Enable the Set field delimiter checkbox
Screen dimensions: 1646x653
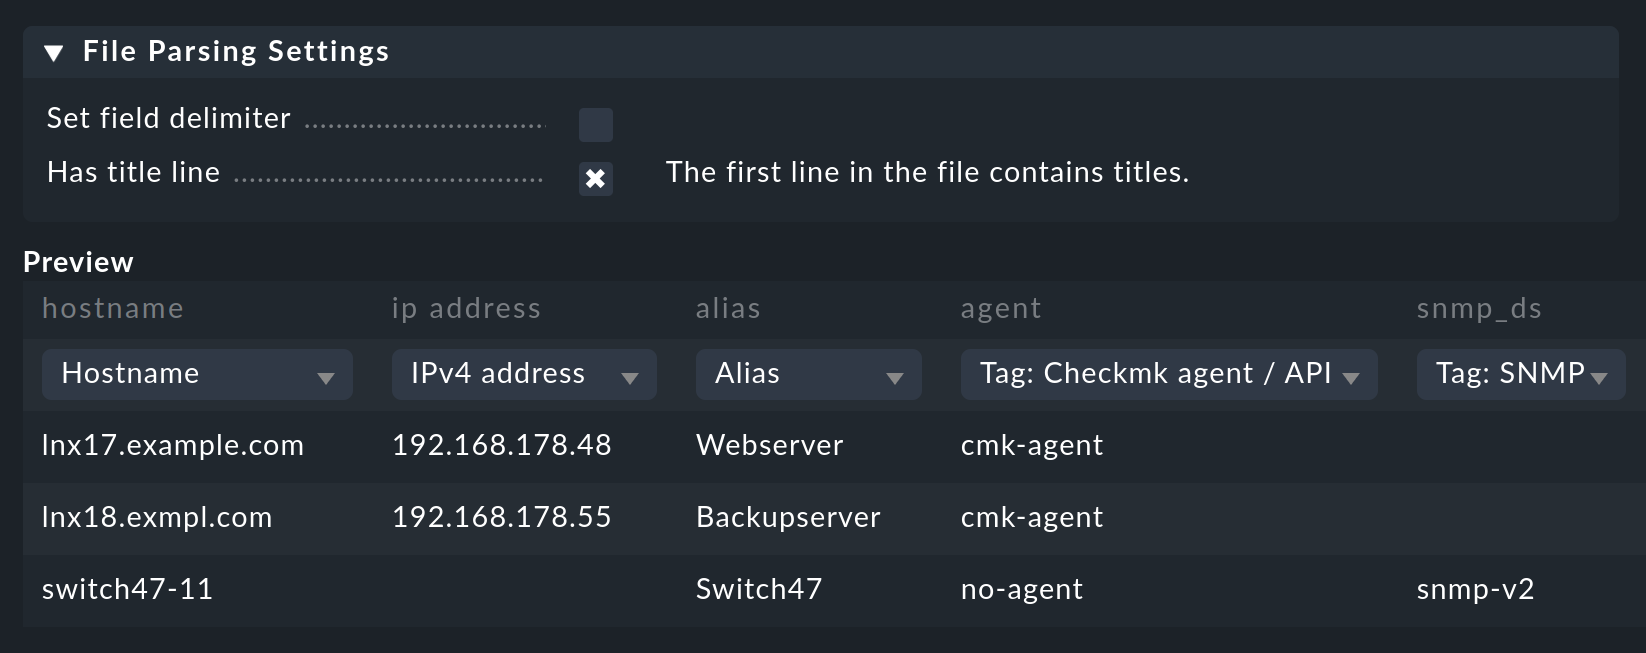(x=595, y=125)
